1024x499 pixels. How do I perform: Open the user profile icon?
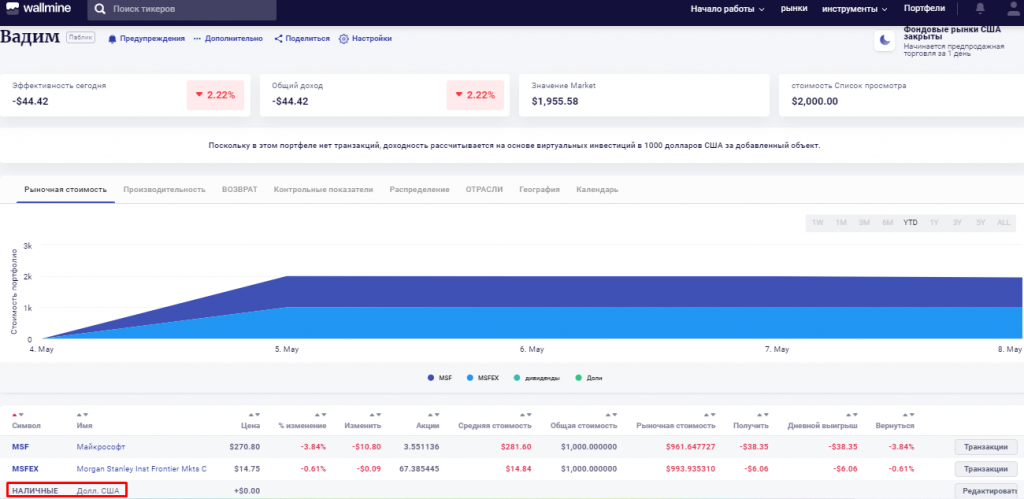[1009, 10]
